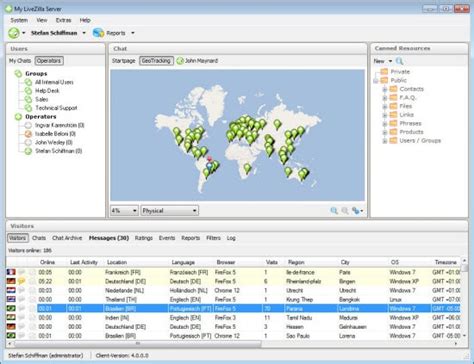
Task: Switch to the Visitors tab
Action: tap(18, 238)
